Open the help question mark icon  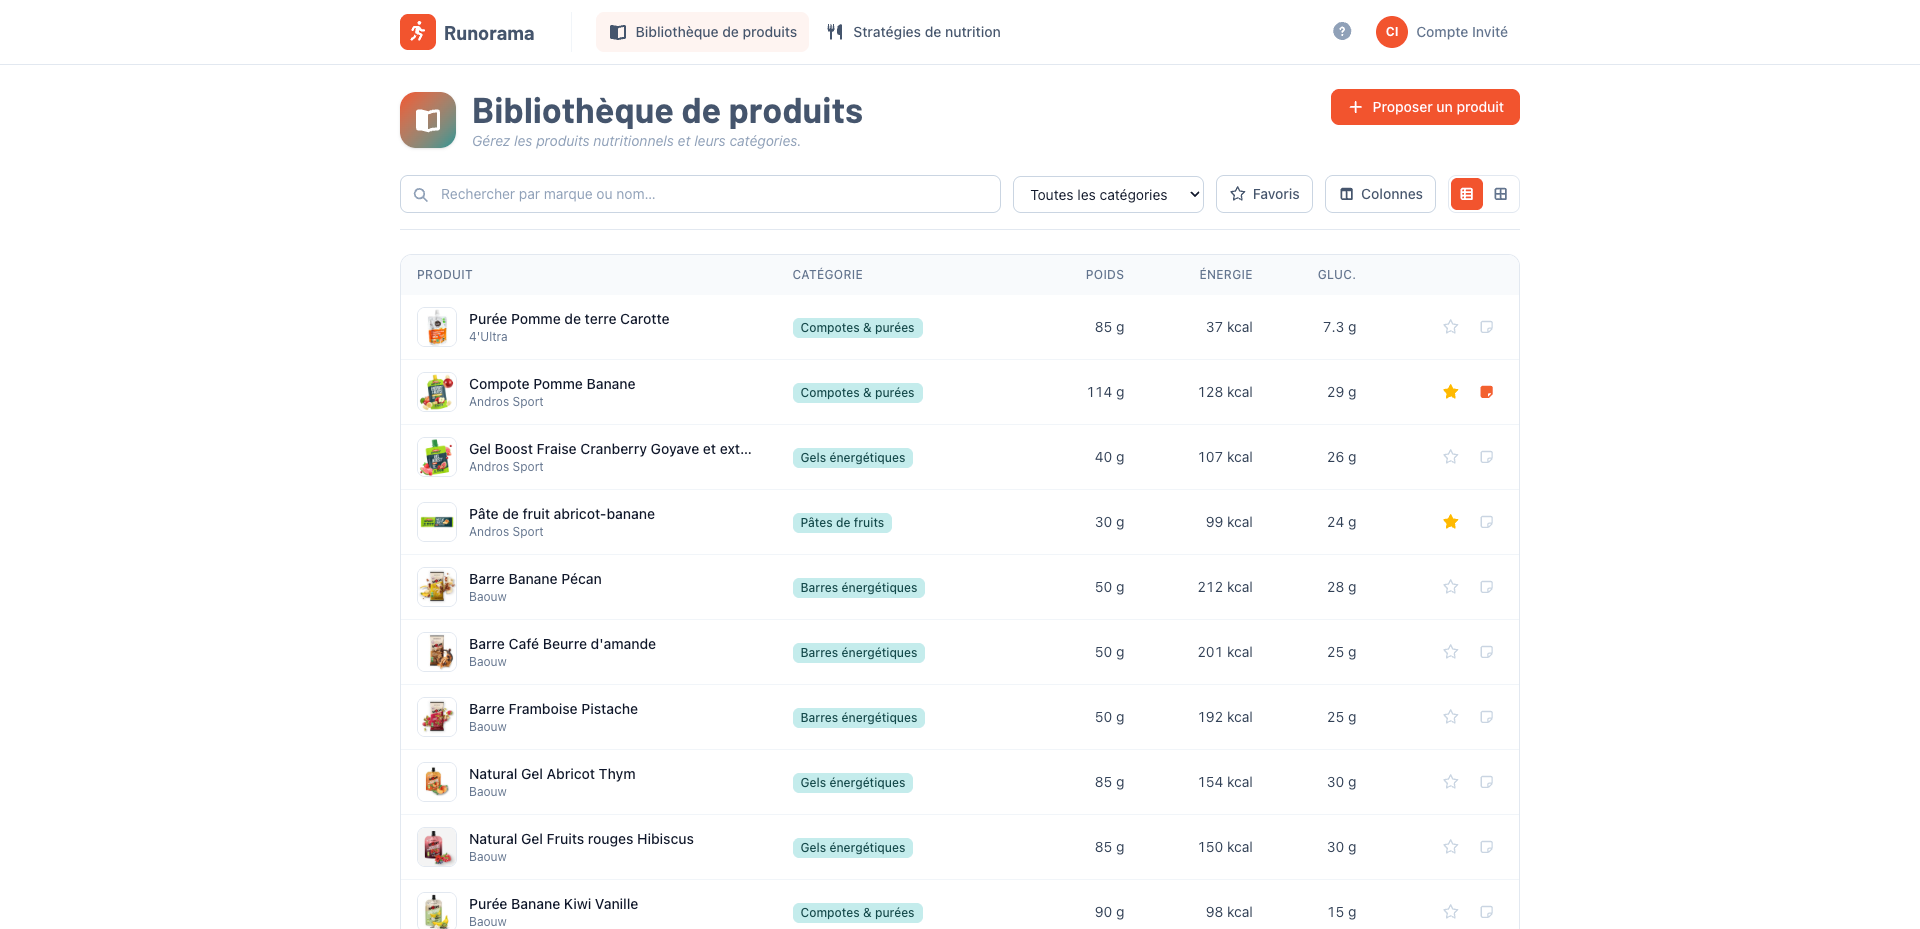1342,32
